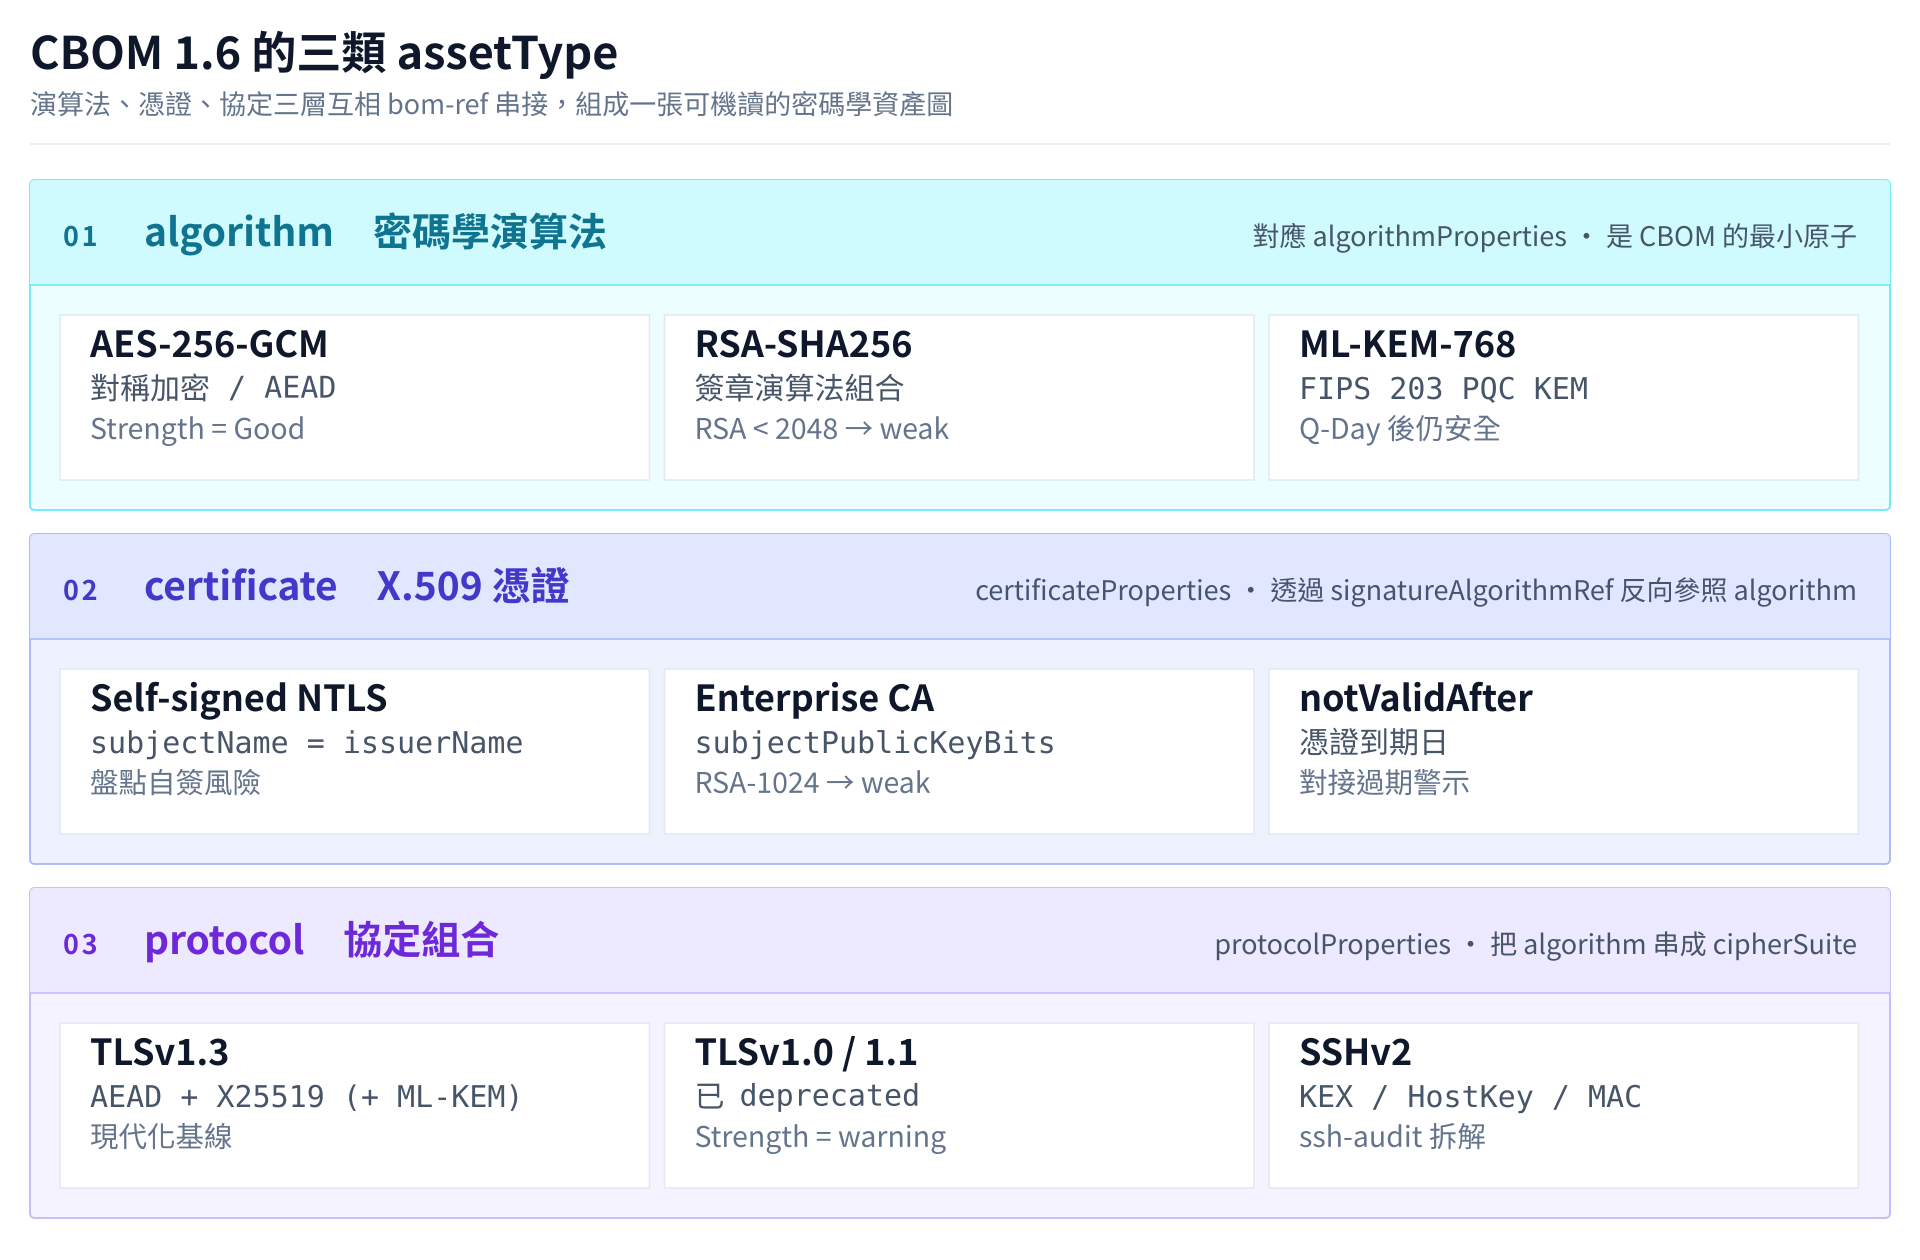
Task: Select the 'TLSv1.0 / 1.1' card title
Action: tap(806, 1052)
